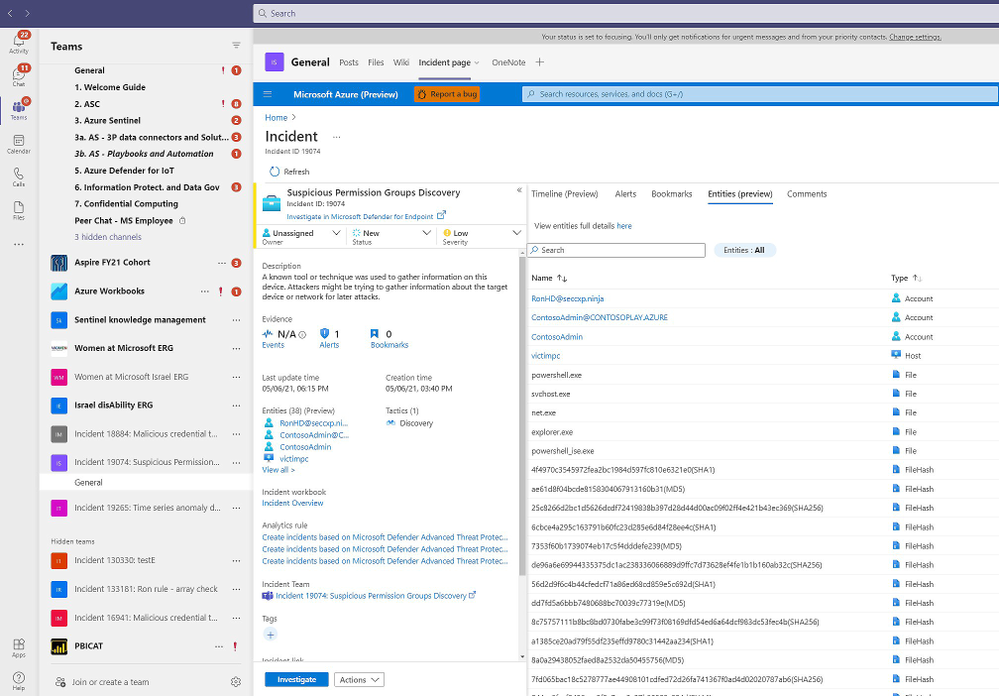Click the entities Search field
Image resolution: width=999 pixels, height=696 pixels.
point(620,250)
